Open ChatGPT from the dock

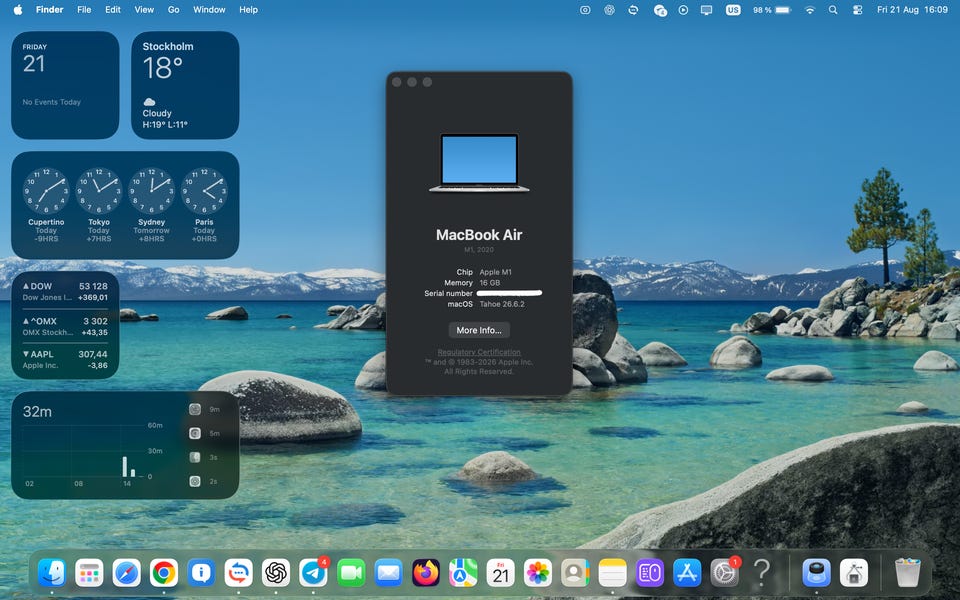click(x=276, y=573)
